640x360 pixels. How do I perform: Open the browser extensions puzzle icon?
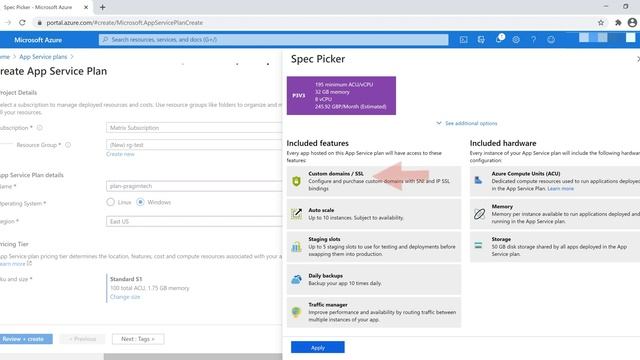[x=618, y=23]
